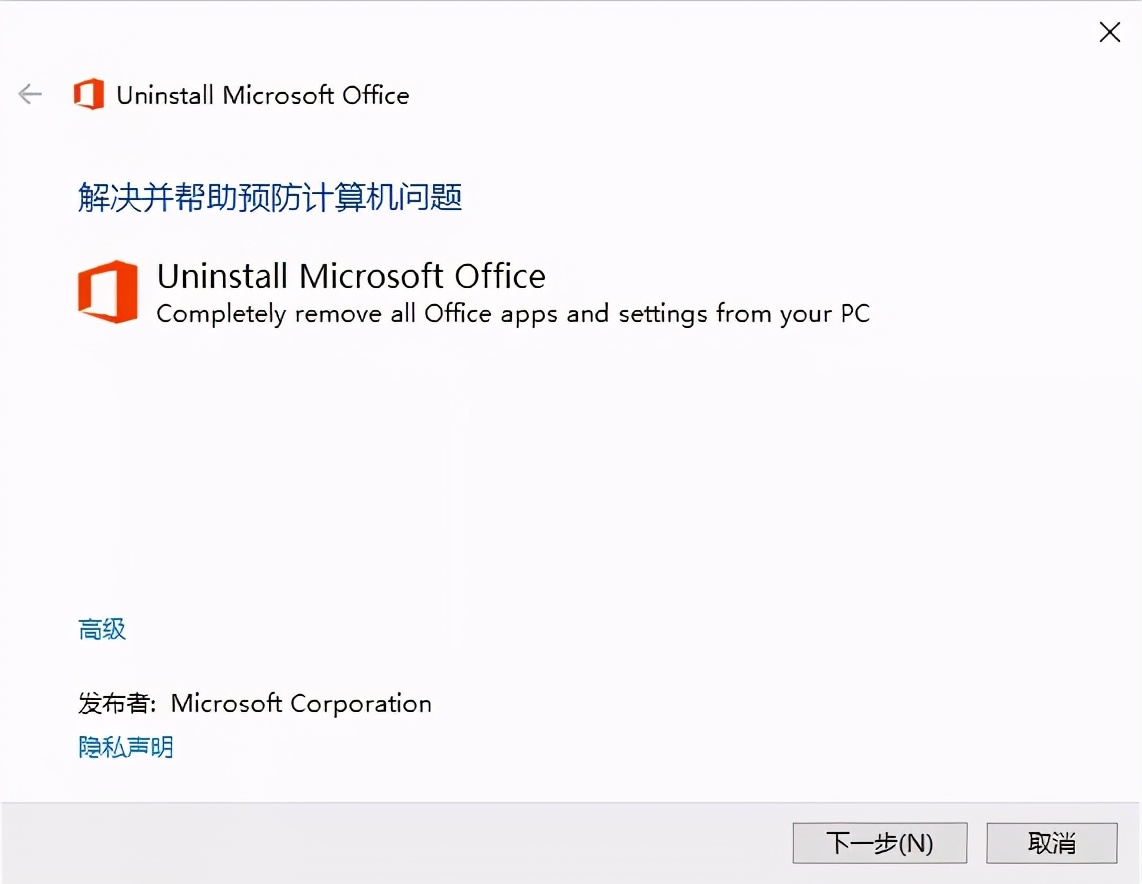
Task: Open the 高级 advanced options link
Action: (x=100, y=629)
